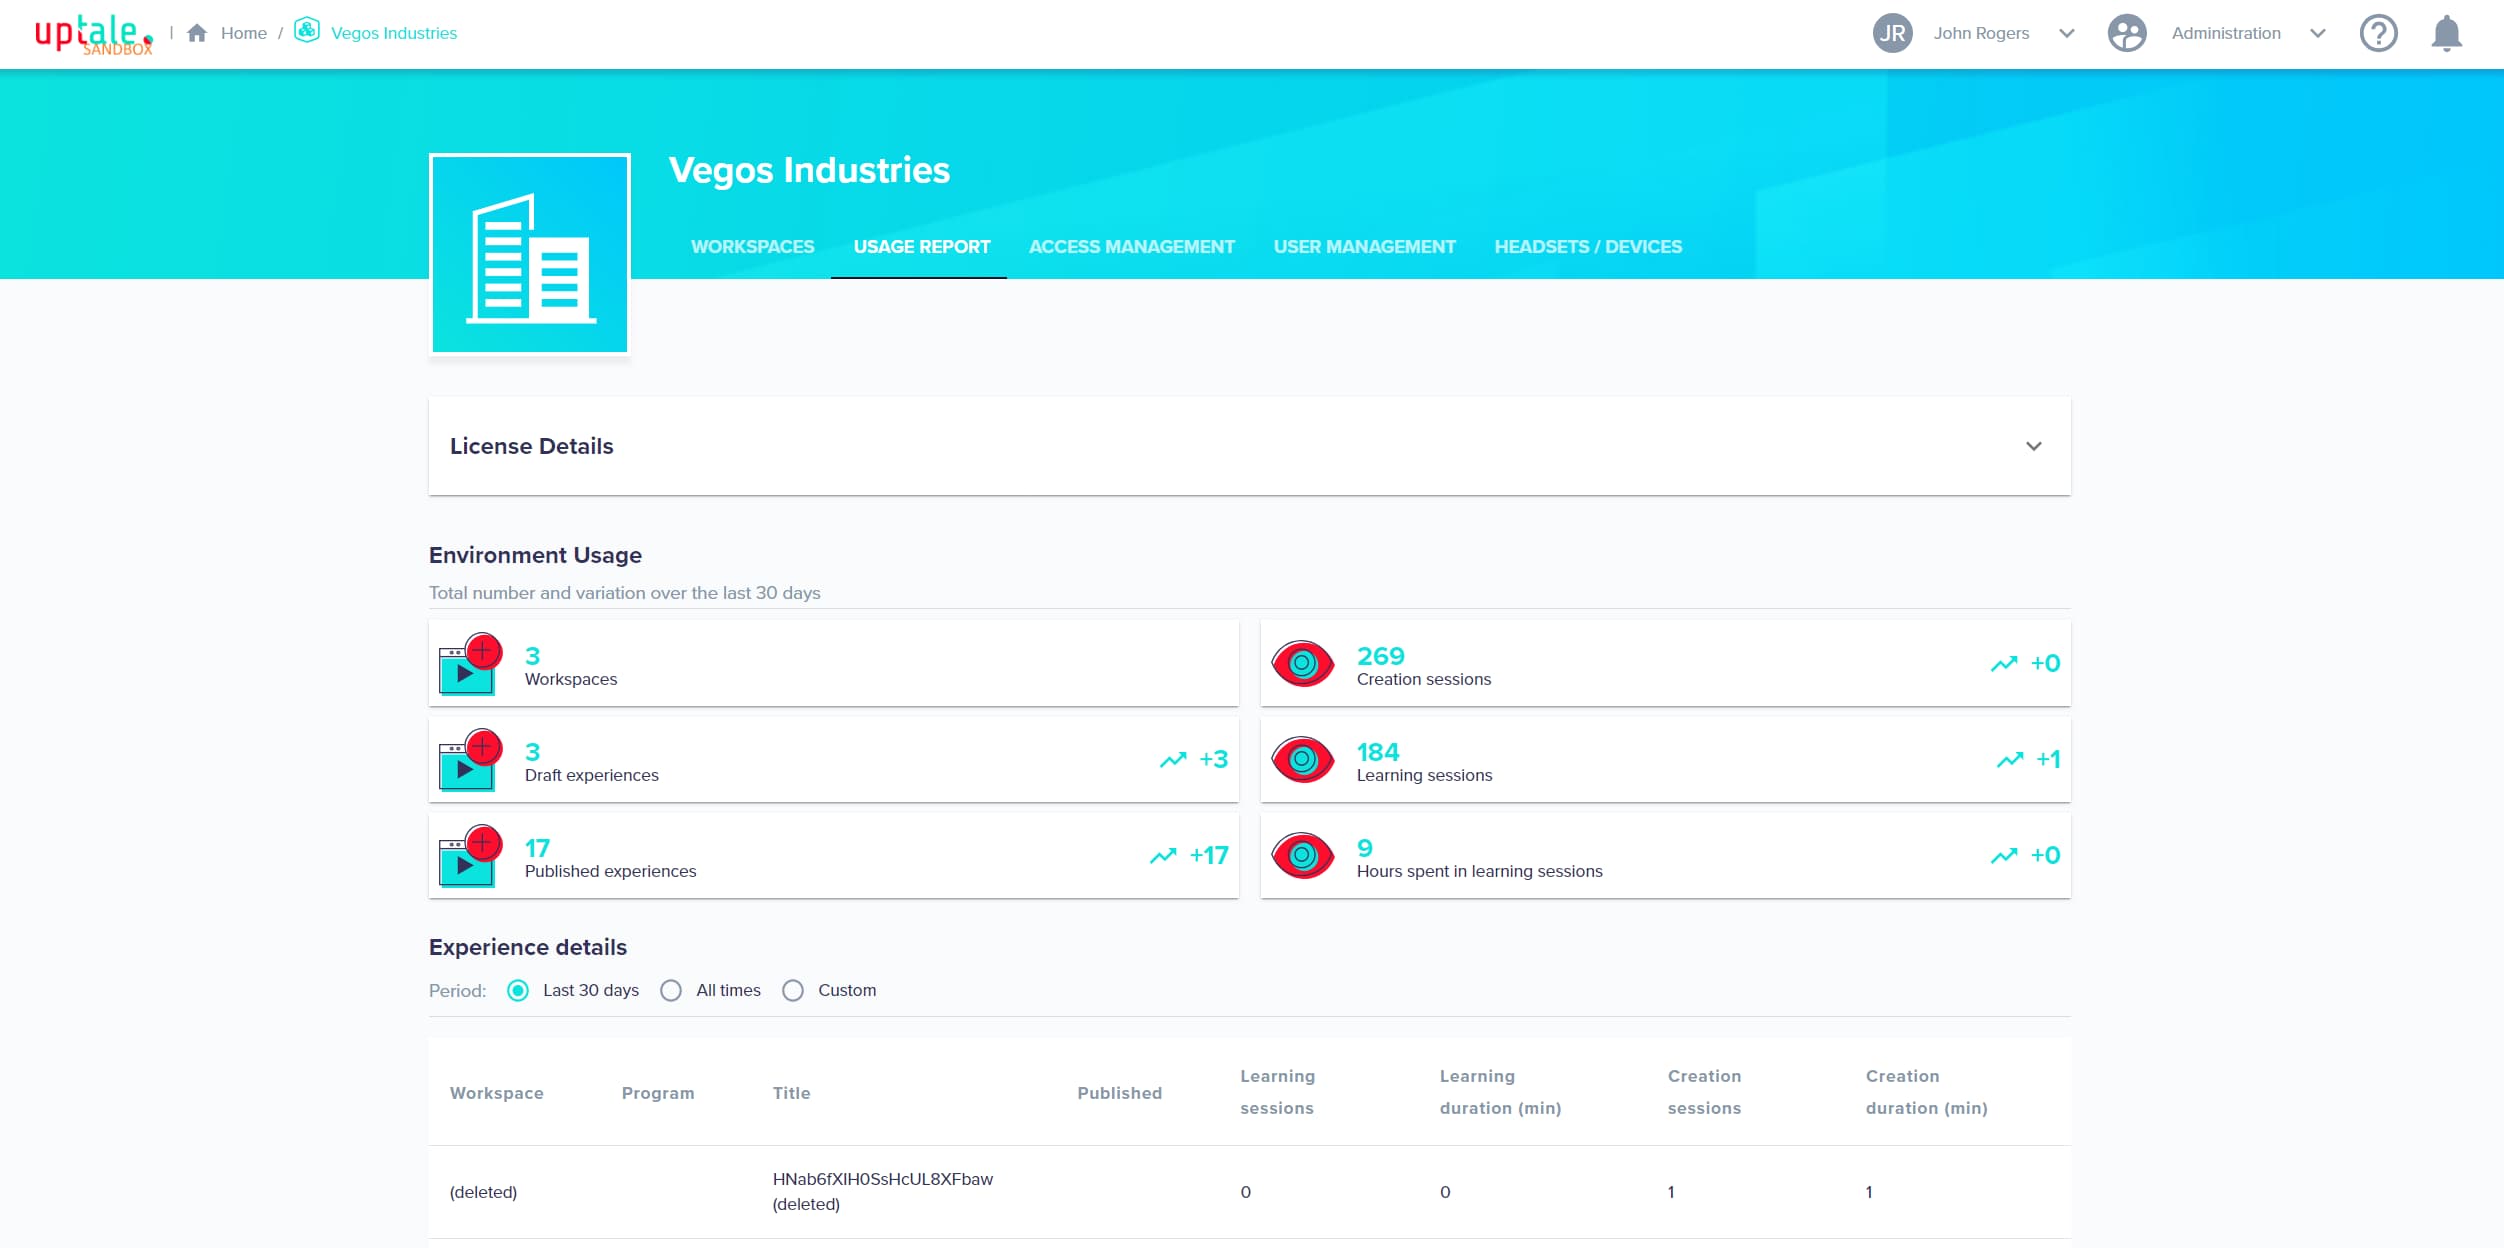Click the Home breadcrumb link
The width and height of the screenshot is (2504, 1248).
pyautogui.click(x=243, y=33)
